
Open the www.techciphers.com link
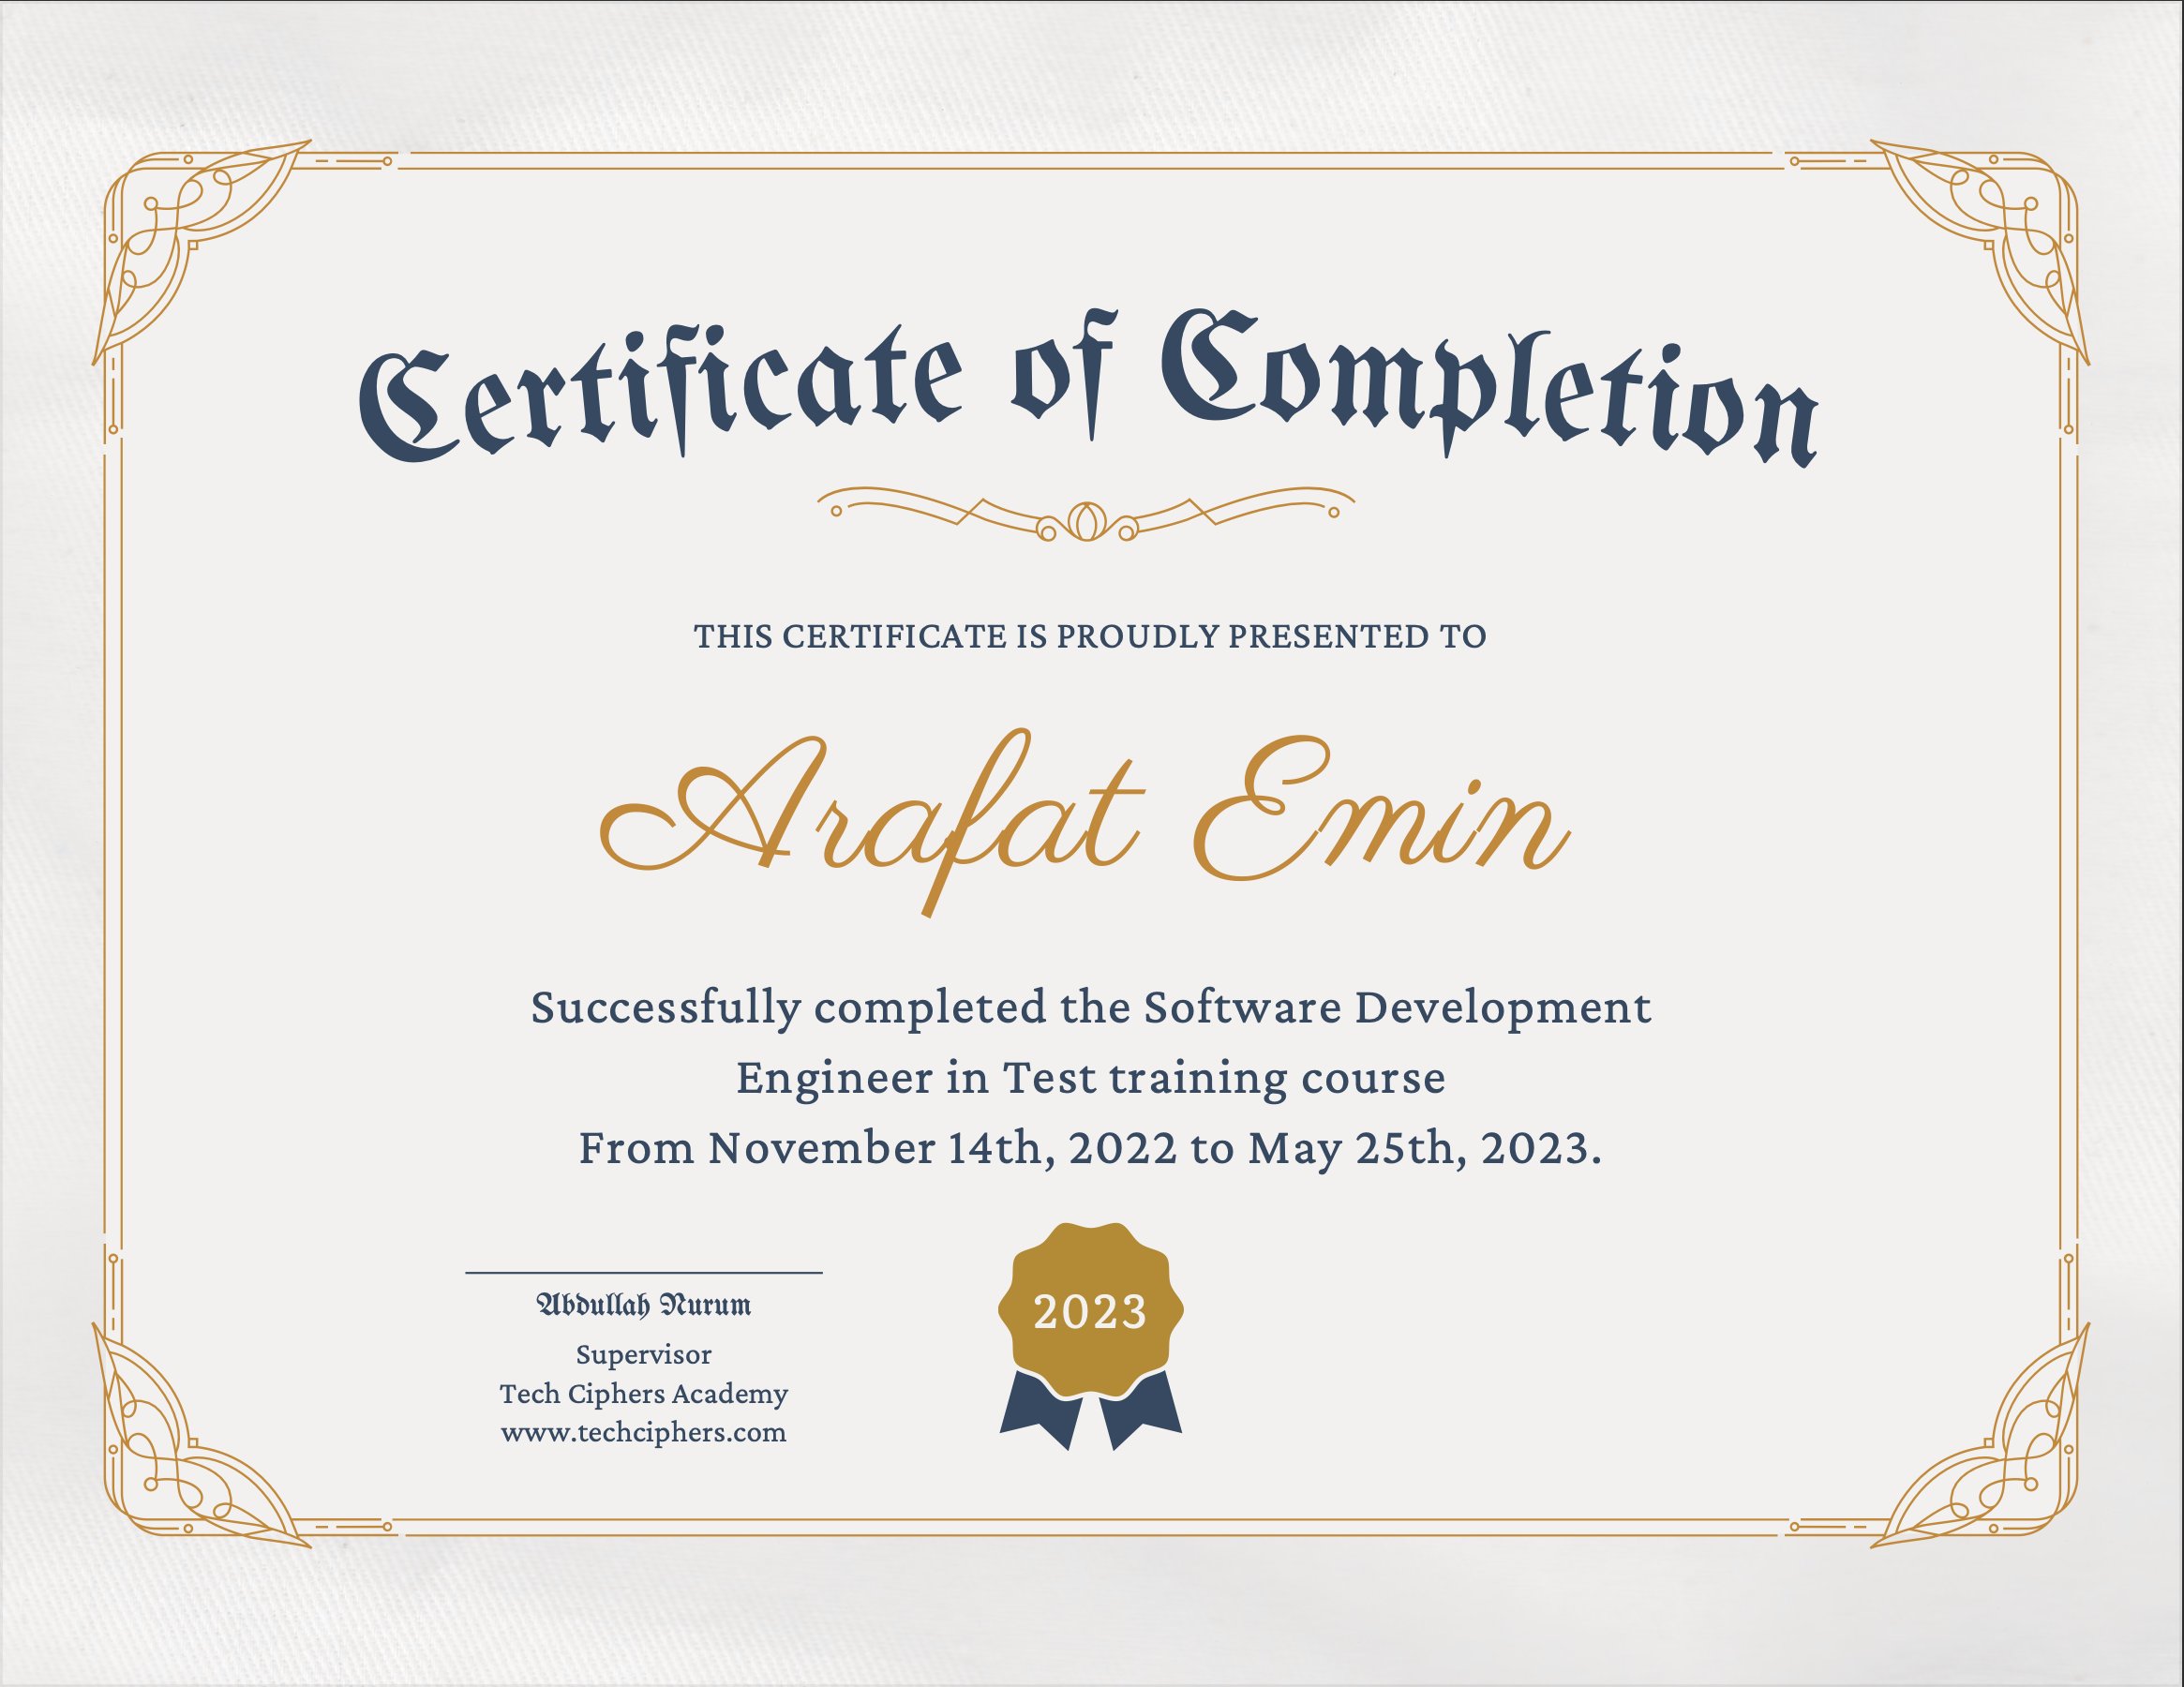click(x=643, y=1433)
